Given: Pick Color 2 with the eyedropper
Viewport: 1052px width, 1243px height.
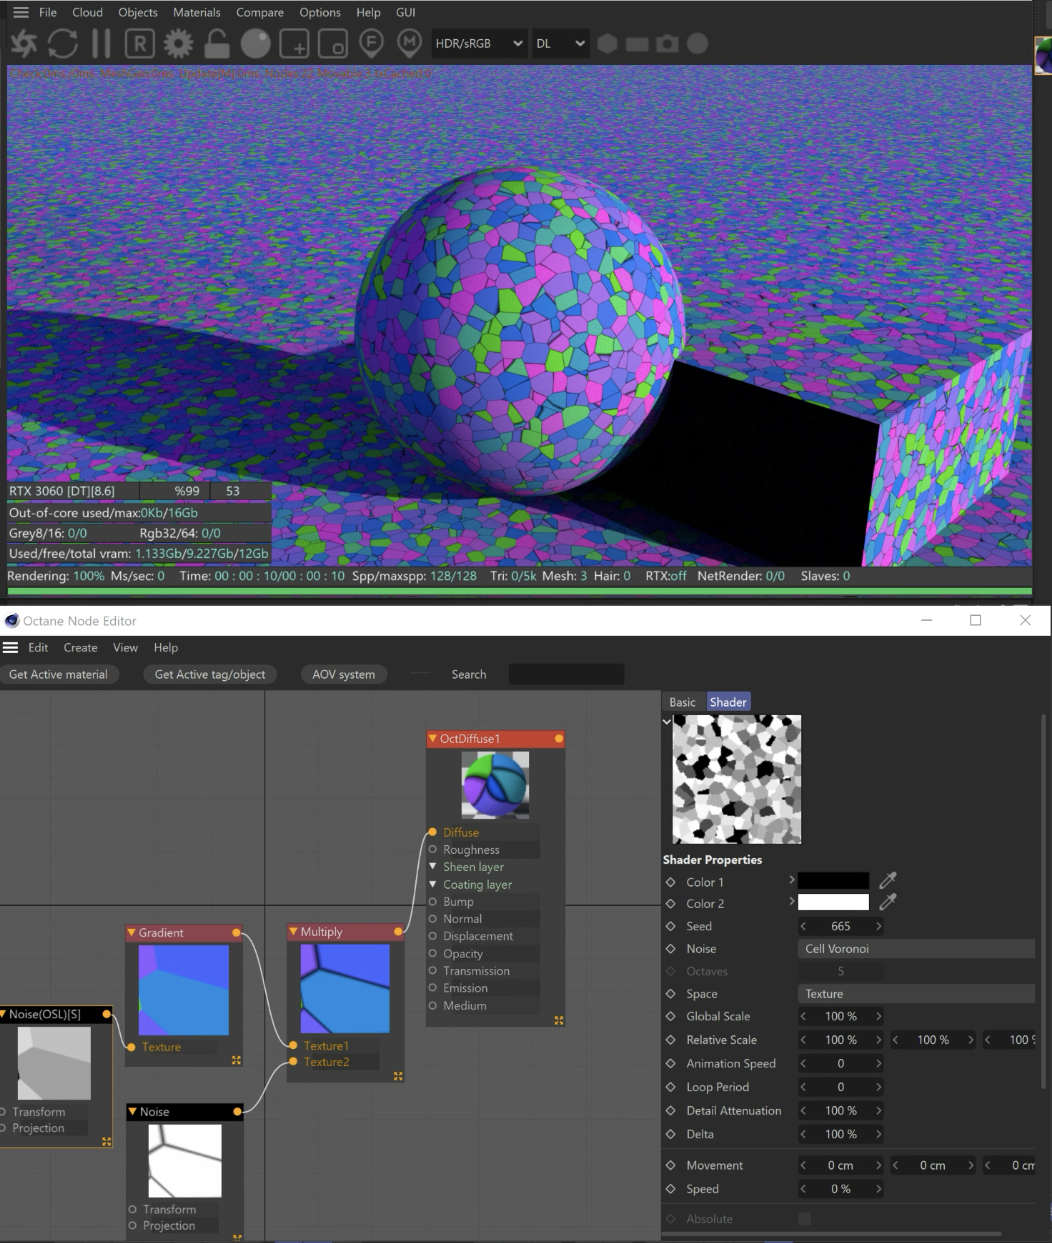Looking at the screenshot, I should [x=888, y=902].
